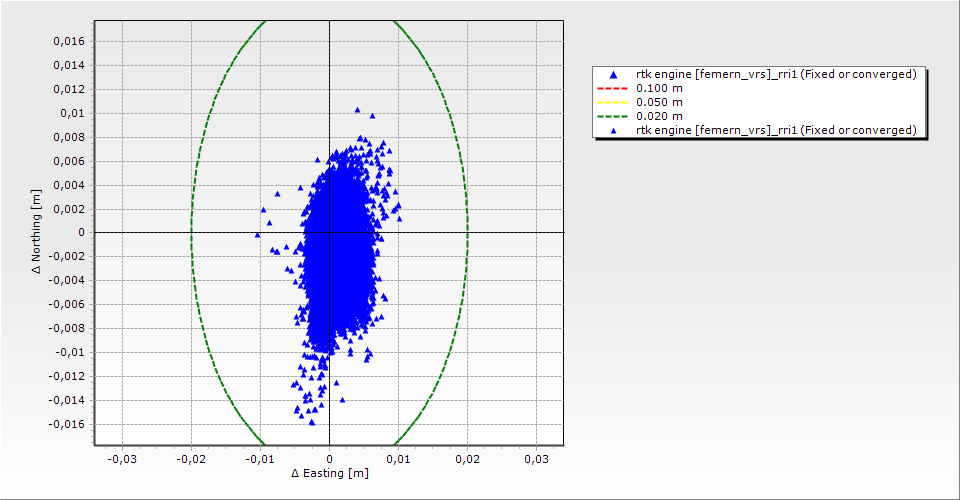
Task: Click the 0,02 tick on Easting axis
Action: 467,458
